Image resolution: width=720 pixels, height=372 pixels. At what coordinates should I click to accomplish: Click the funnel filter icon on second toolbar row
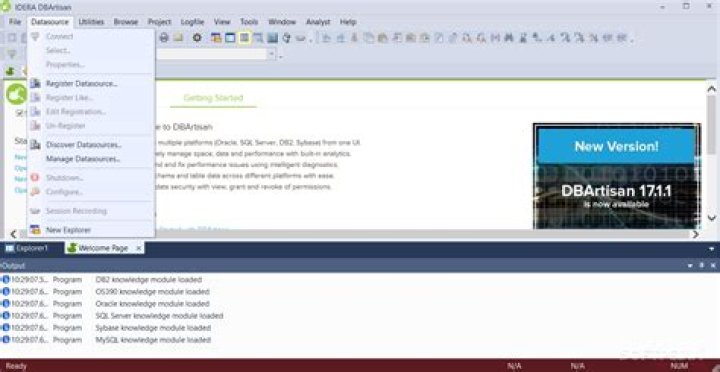coord(12,54)
